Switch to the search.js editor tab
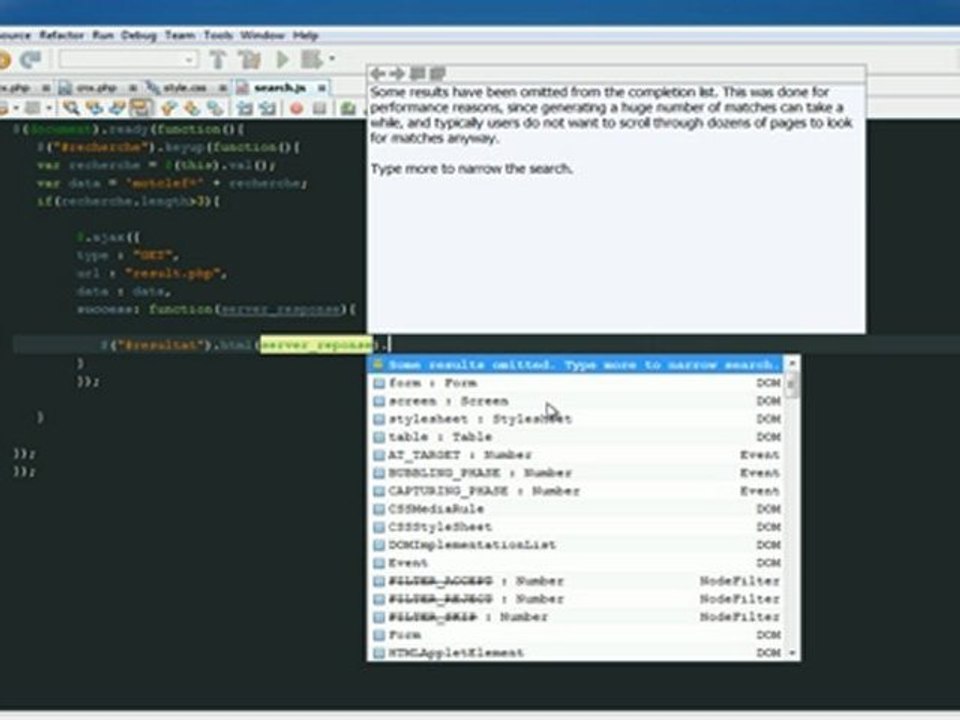This screenshot has width=960, height=720. [x=280, y=88]
